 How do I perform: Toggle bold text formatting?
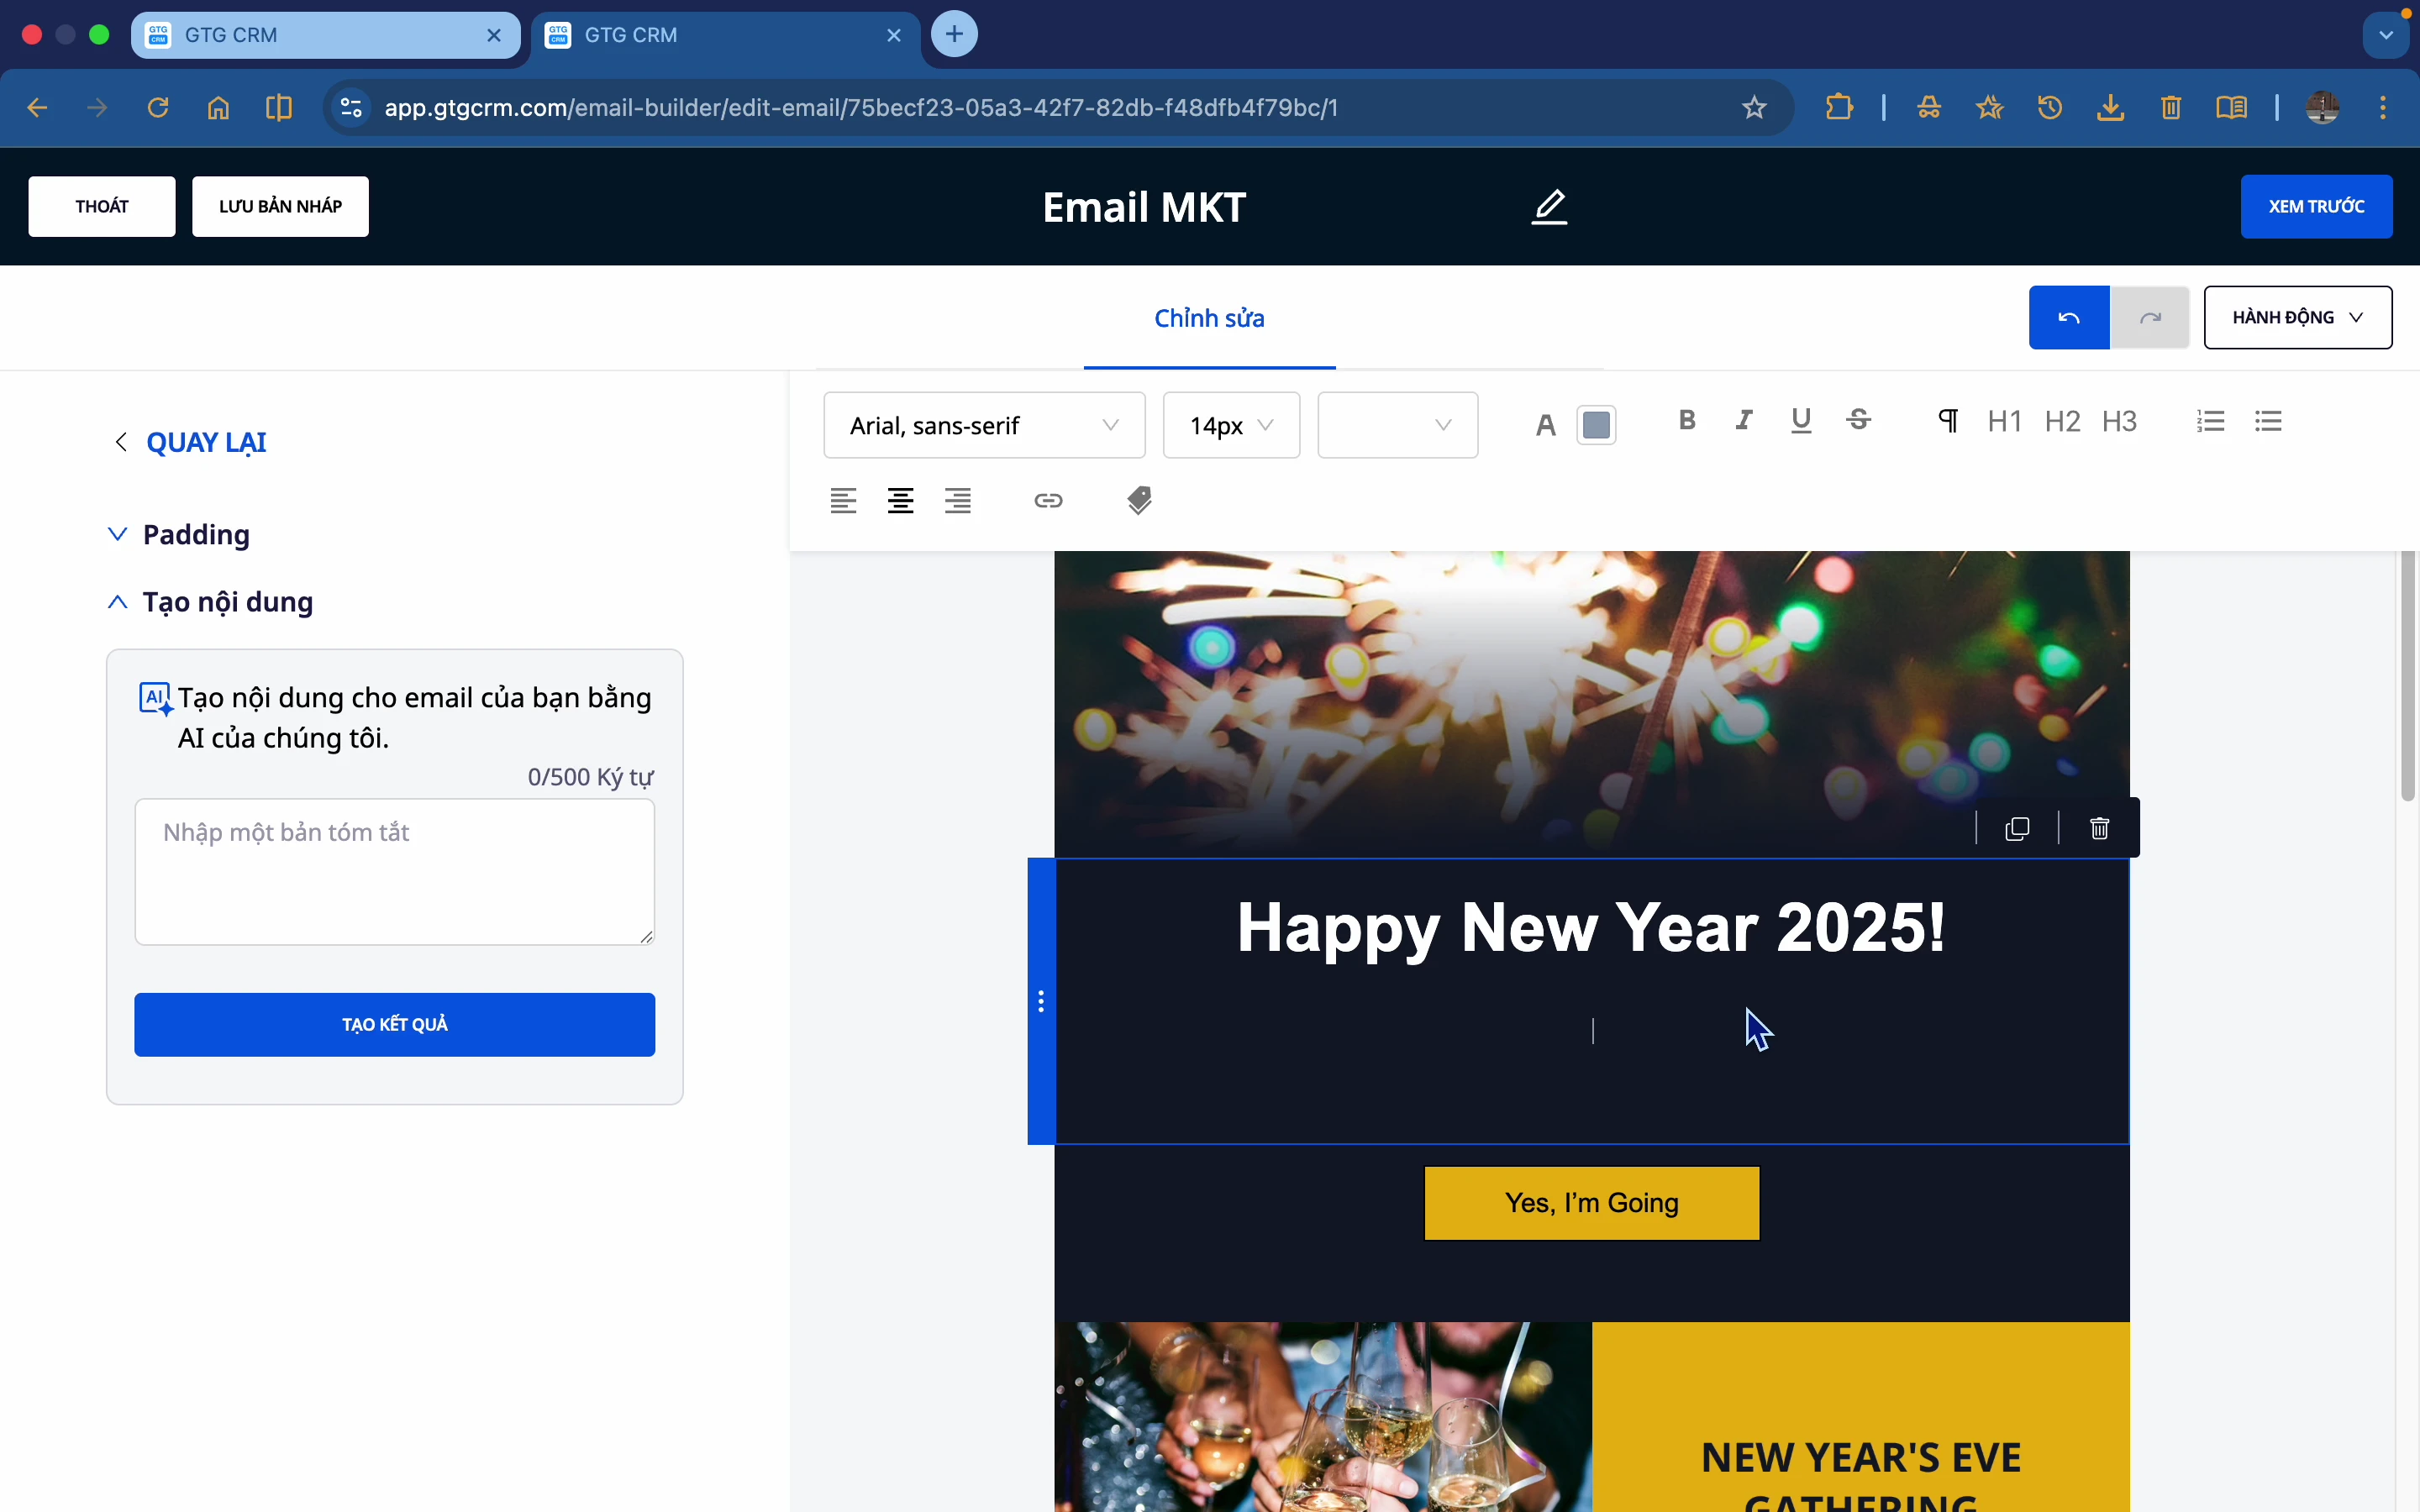(1687, 420)
